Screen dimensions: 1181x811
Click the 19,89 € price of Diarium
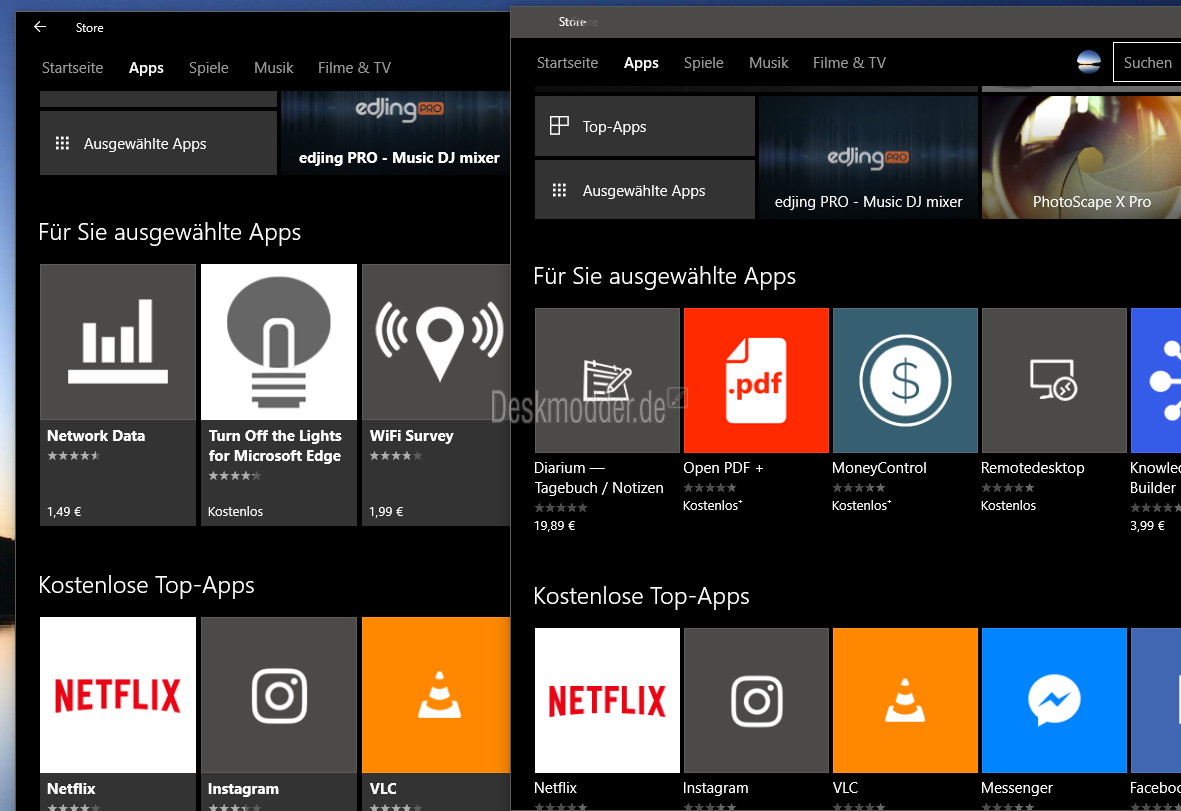pyautogui.click(x=554, y=526)
